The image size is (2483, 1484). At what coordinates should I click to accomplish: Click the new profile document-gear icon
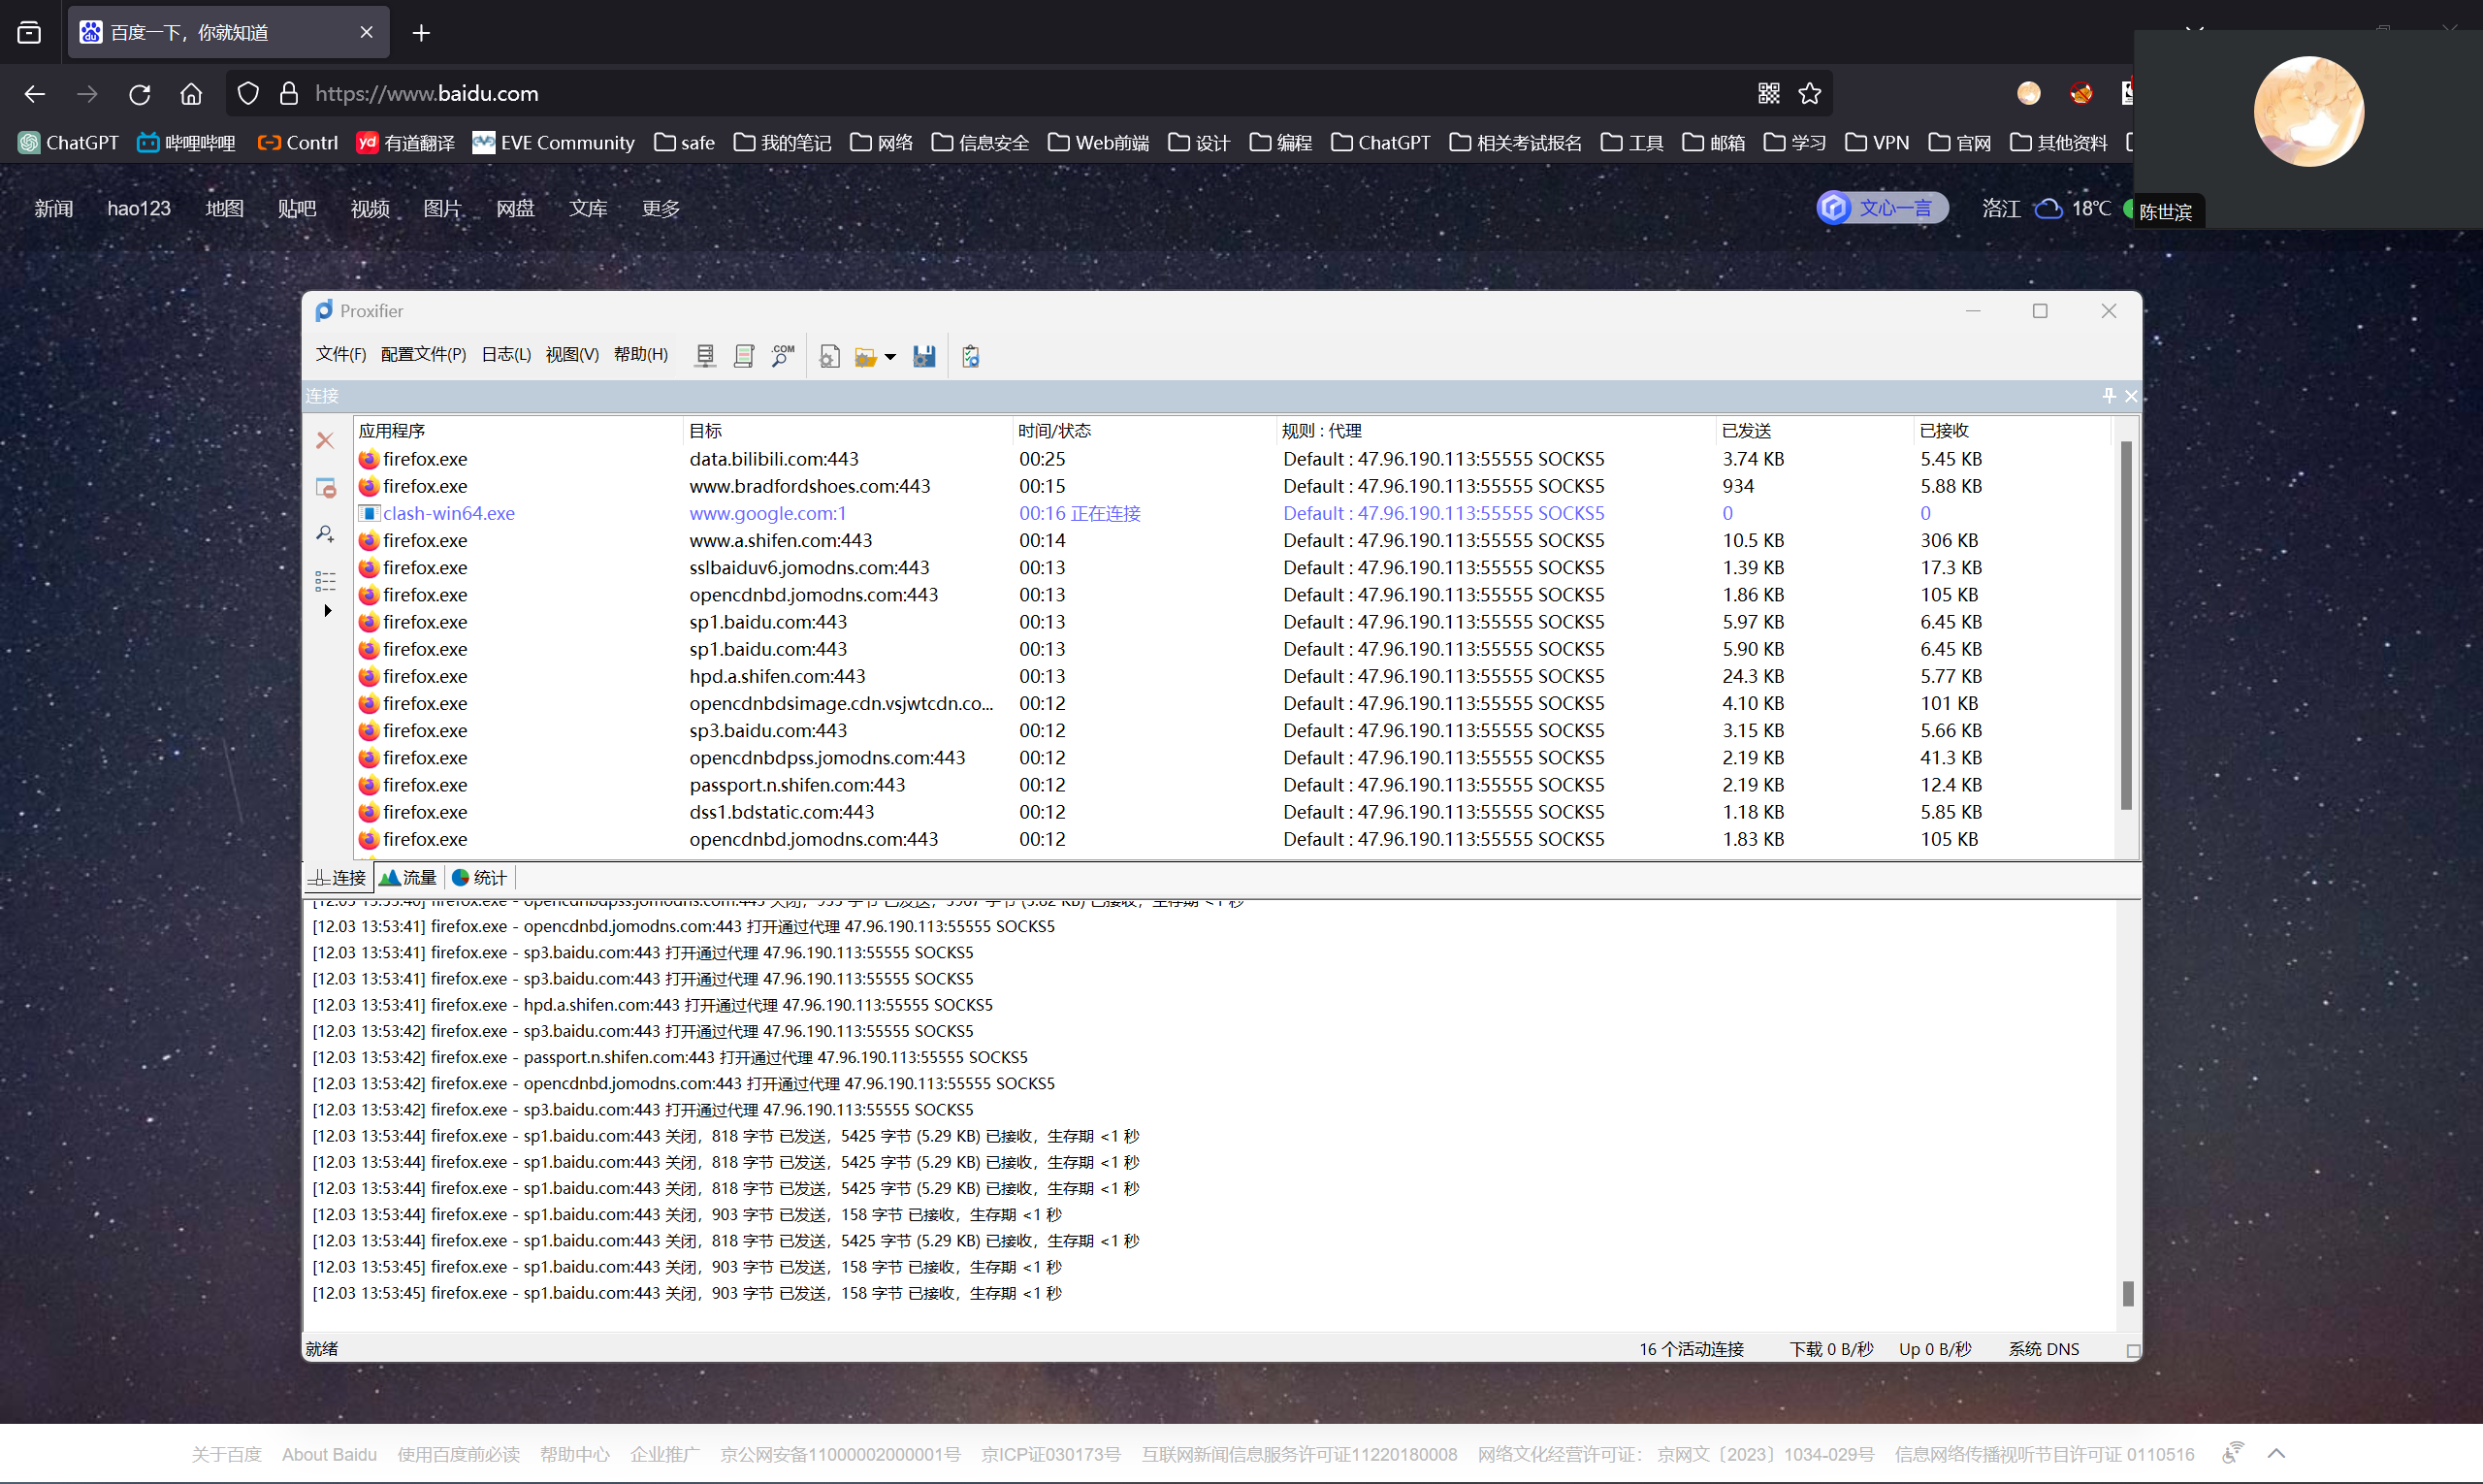(829, 356)
